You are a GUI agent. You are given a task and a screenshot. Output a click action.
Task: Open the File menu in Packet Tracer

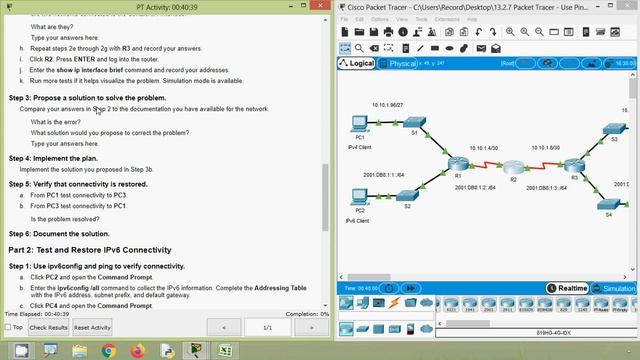pos(344,19)
